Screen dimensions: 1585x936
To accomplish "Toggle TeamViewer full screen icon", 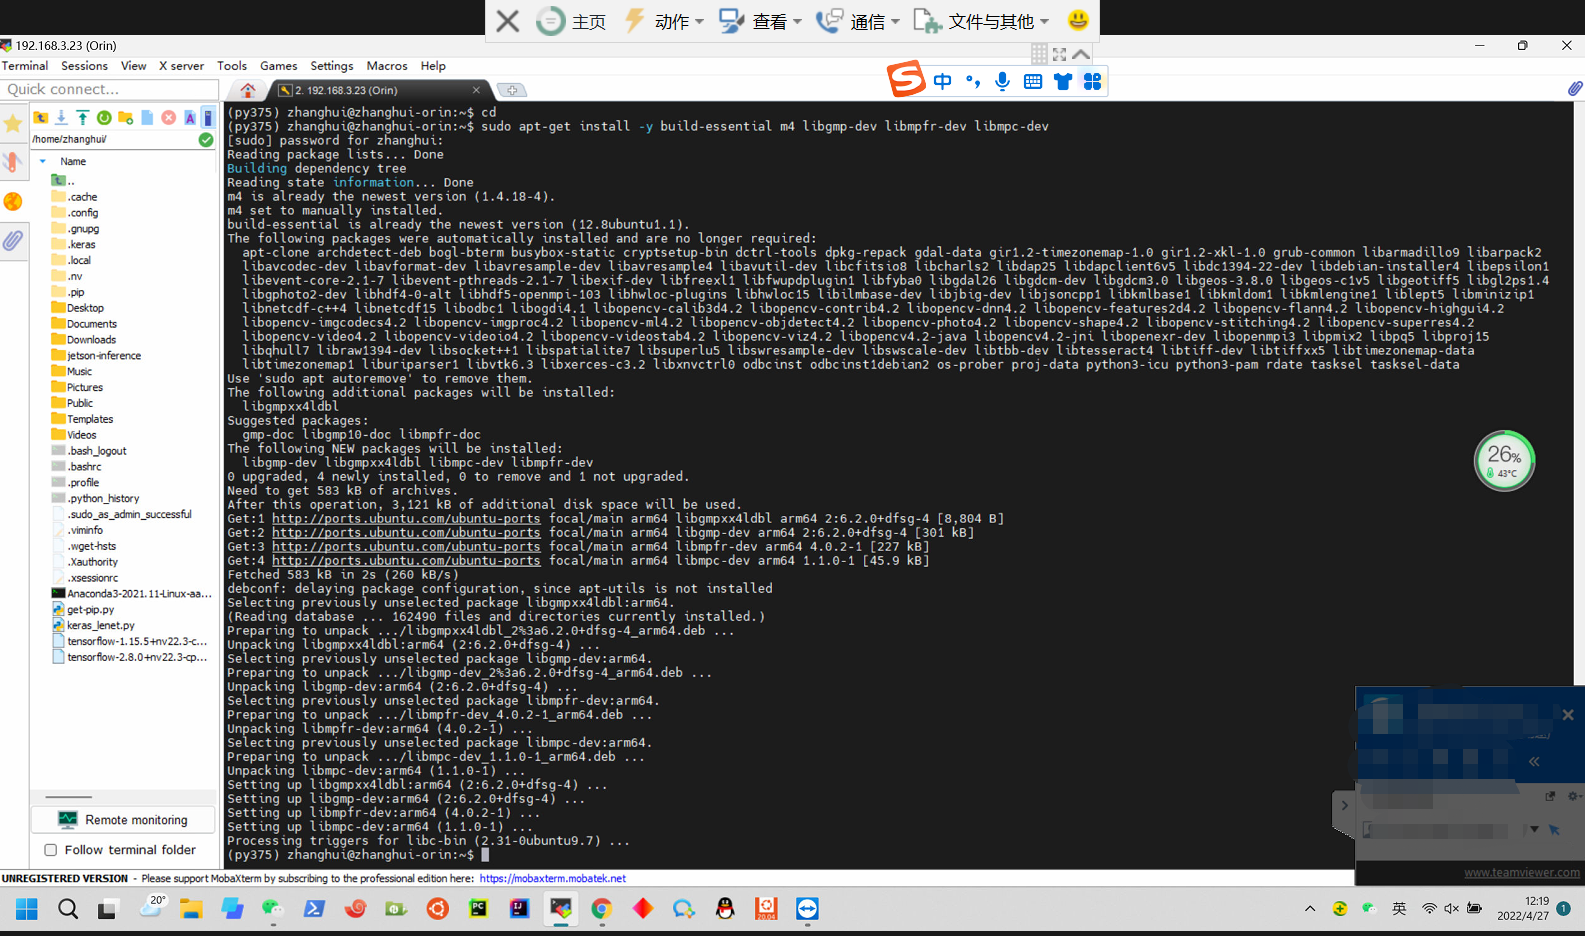I will pos(1060,54).
